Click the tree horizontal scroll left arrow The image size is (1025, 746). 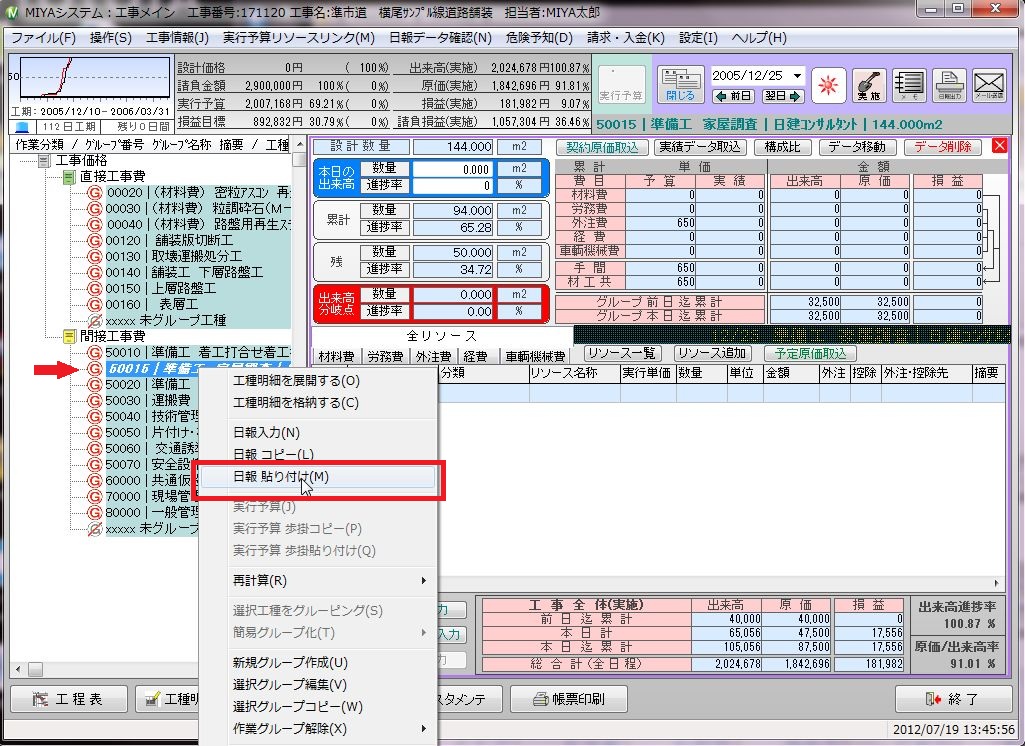point(18,669)
